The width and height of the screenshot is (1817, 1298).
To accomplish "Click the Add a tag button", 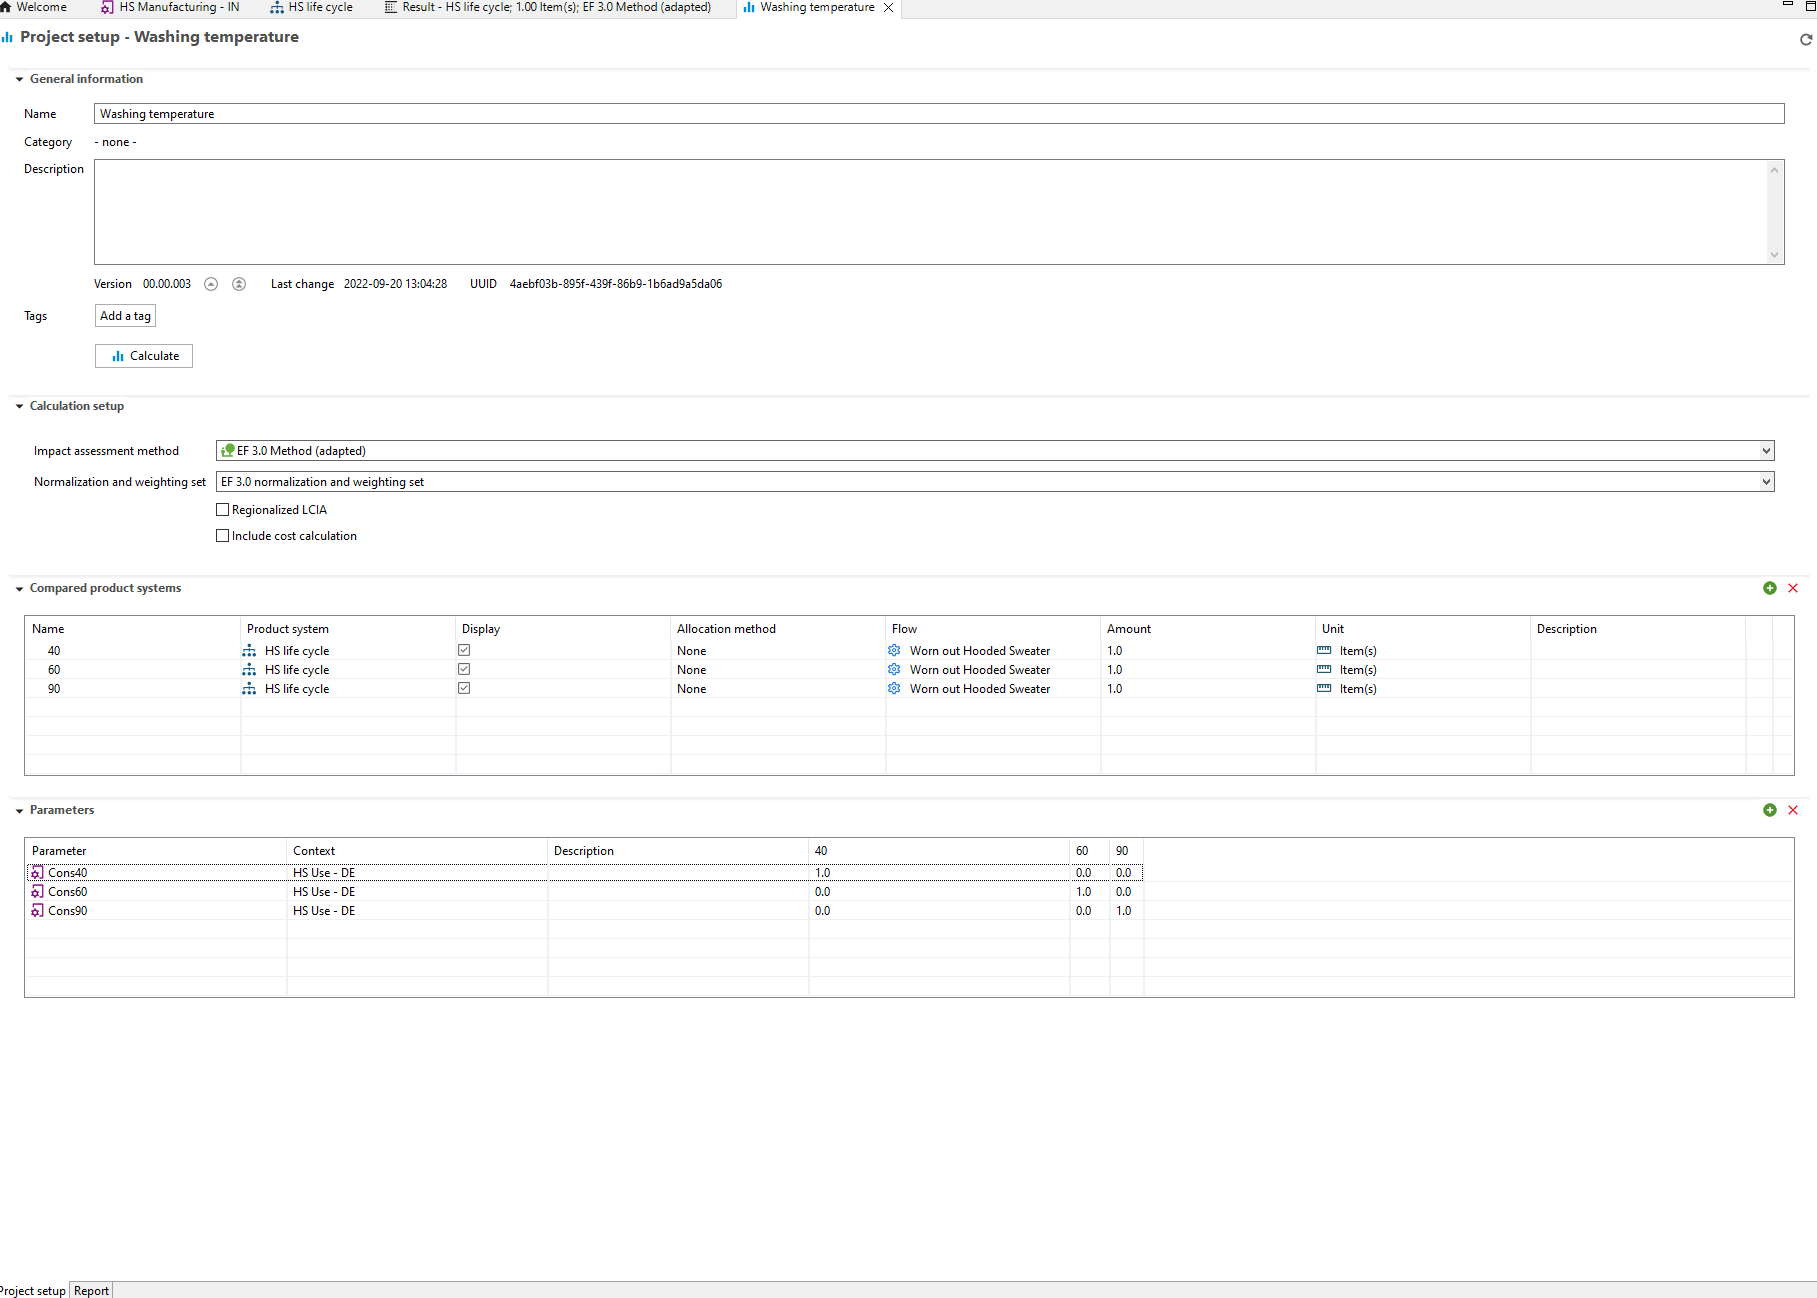I will 125,316.
